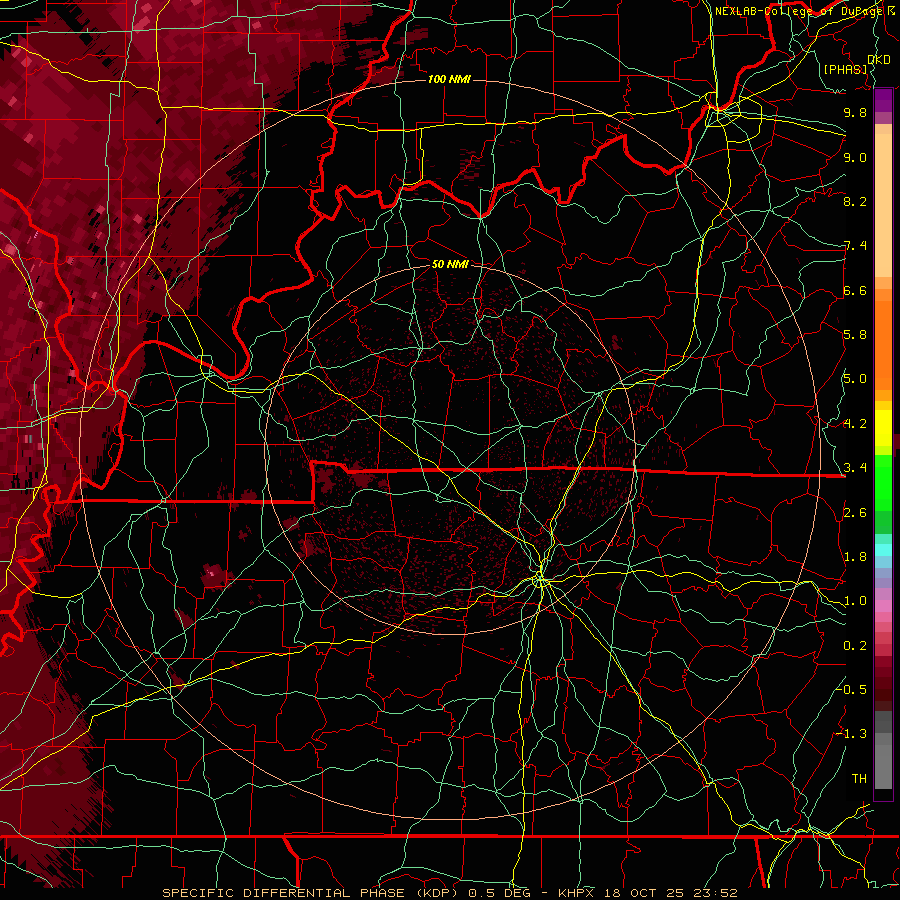
Task: Select the 9.0 value on the color scale
Action: pos(855,157)
